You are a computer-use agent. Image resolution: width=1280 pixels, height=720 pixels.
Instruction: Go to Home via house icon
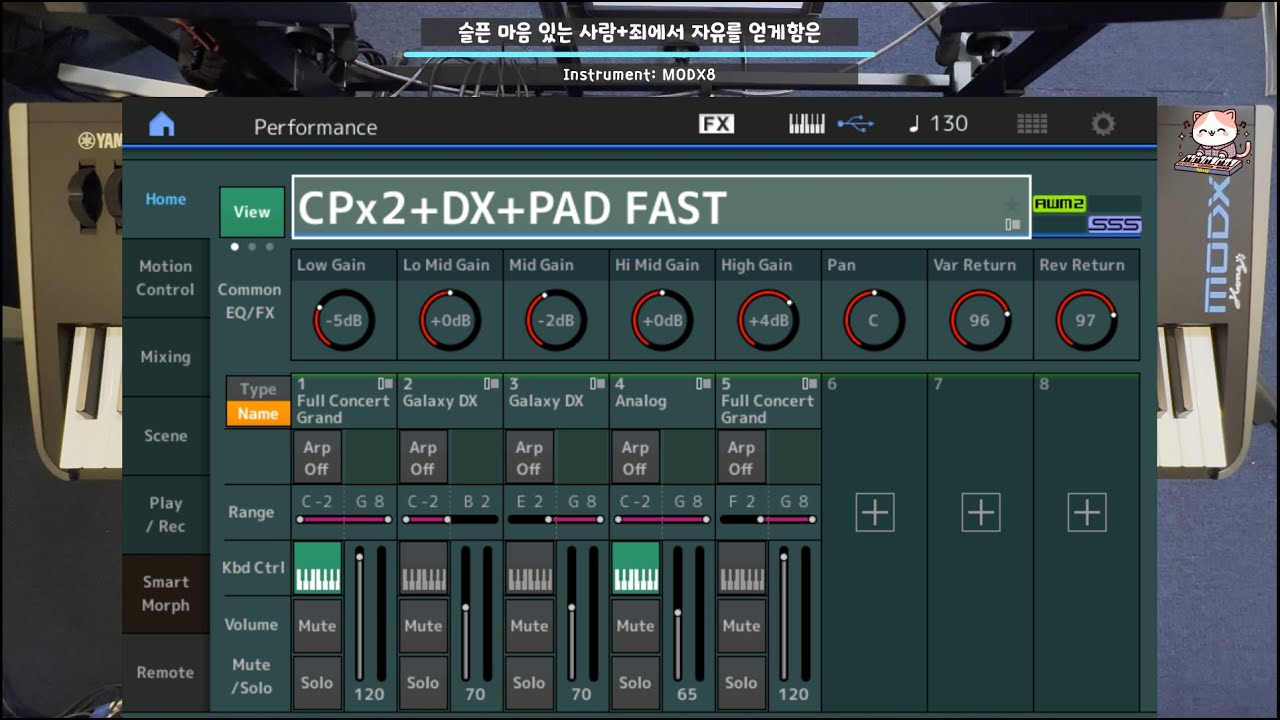coord(161,124)
